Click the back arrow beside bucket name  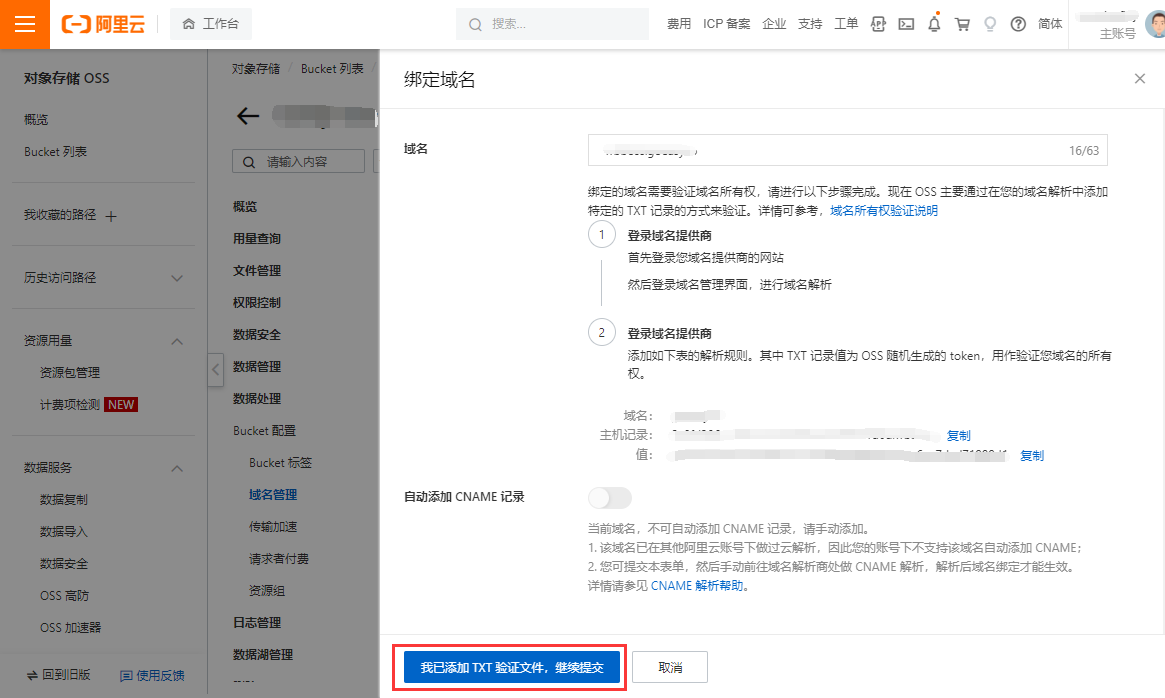[x=247, y=116]
